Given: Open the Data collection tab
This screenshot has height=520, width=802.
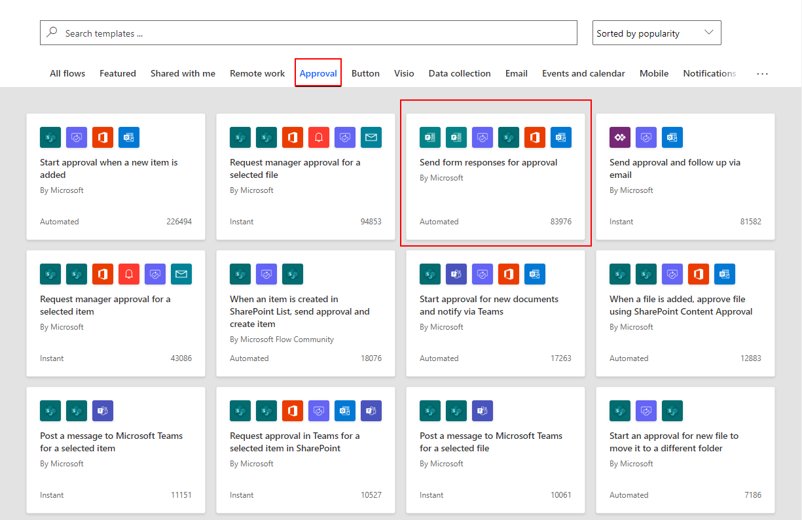Looking at the screenshot, I should [459, 74].
